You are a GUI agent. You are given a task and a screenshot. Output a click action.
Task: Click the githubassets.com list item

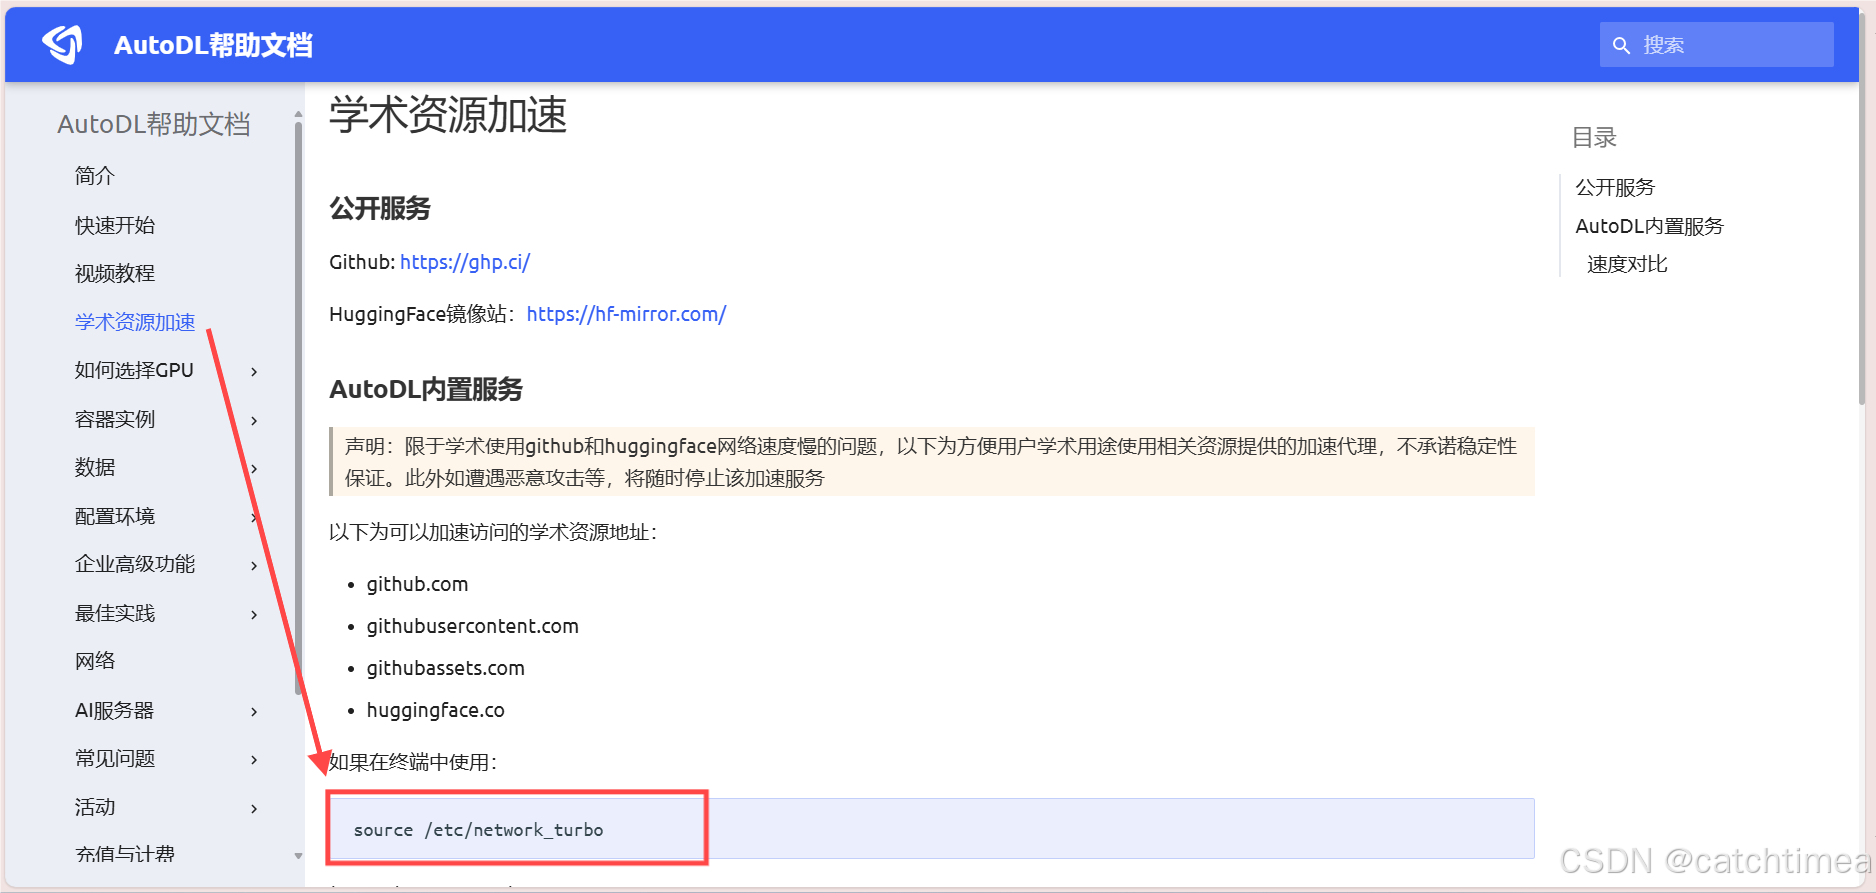[445, 668]
